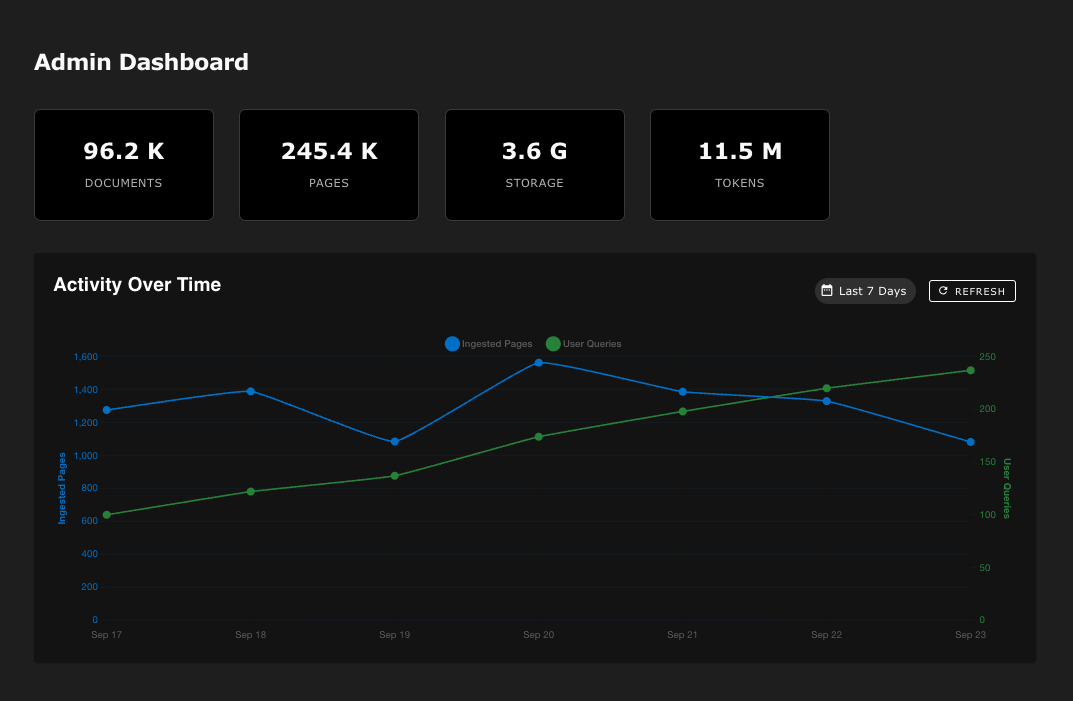Click Ingested Pages data point on Sep 18
1073x701 pixels.
pyautogui.click(x=251, y=391)
